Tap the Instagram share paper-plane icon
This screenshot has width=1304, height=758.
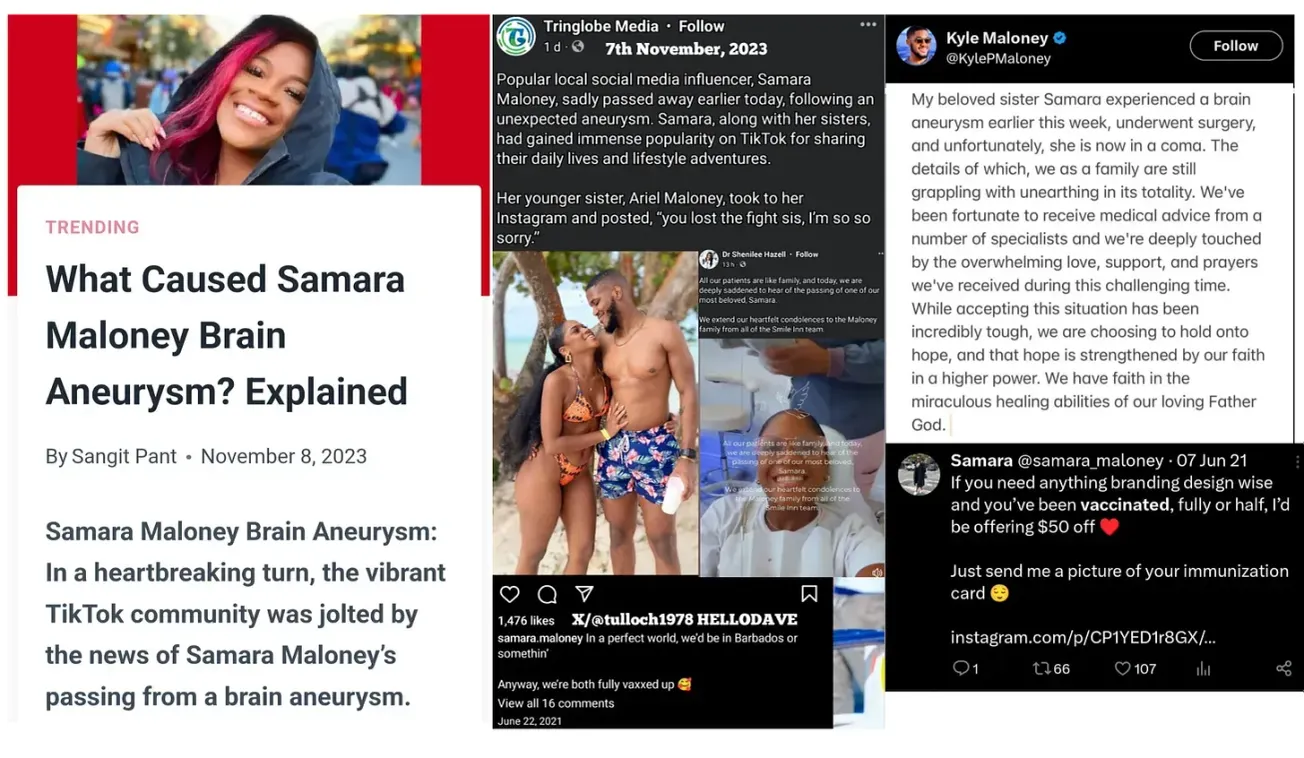[585, 594]
